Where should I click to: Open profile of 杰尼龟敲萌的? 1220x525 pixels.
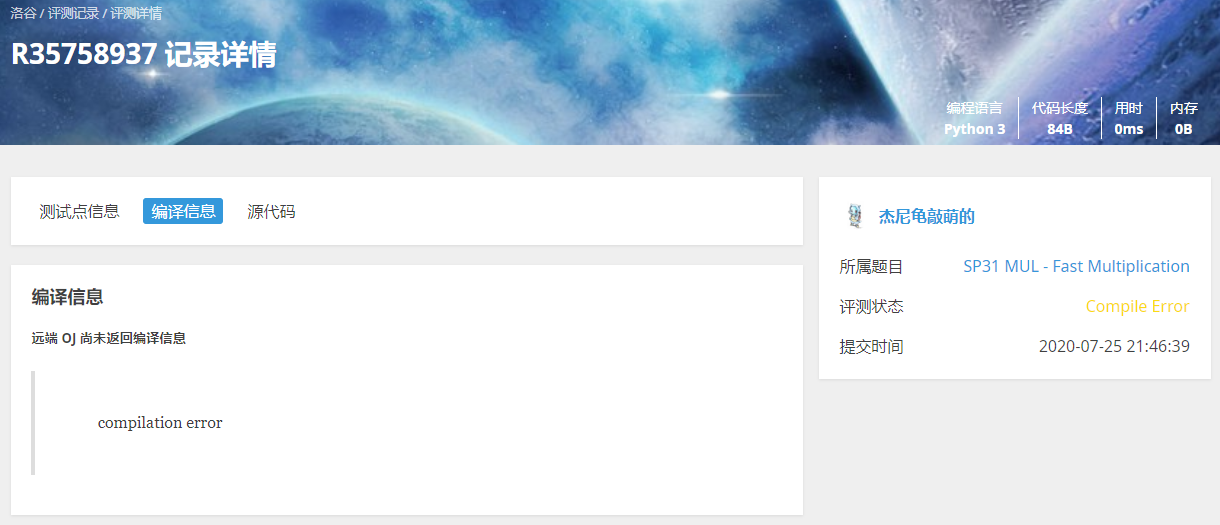pos(926,216)
